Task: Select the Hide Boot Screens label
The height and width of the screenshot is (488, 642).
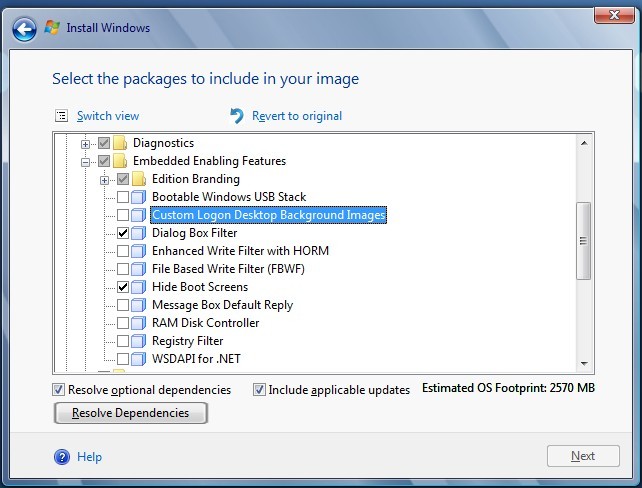Action: coord(200,287)
